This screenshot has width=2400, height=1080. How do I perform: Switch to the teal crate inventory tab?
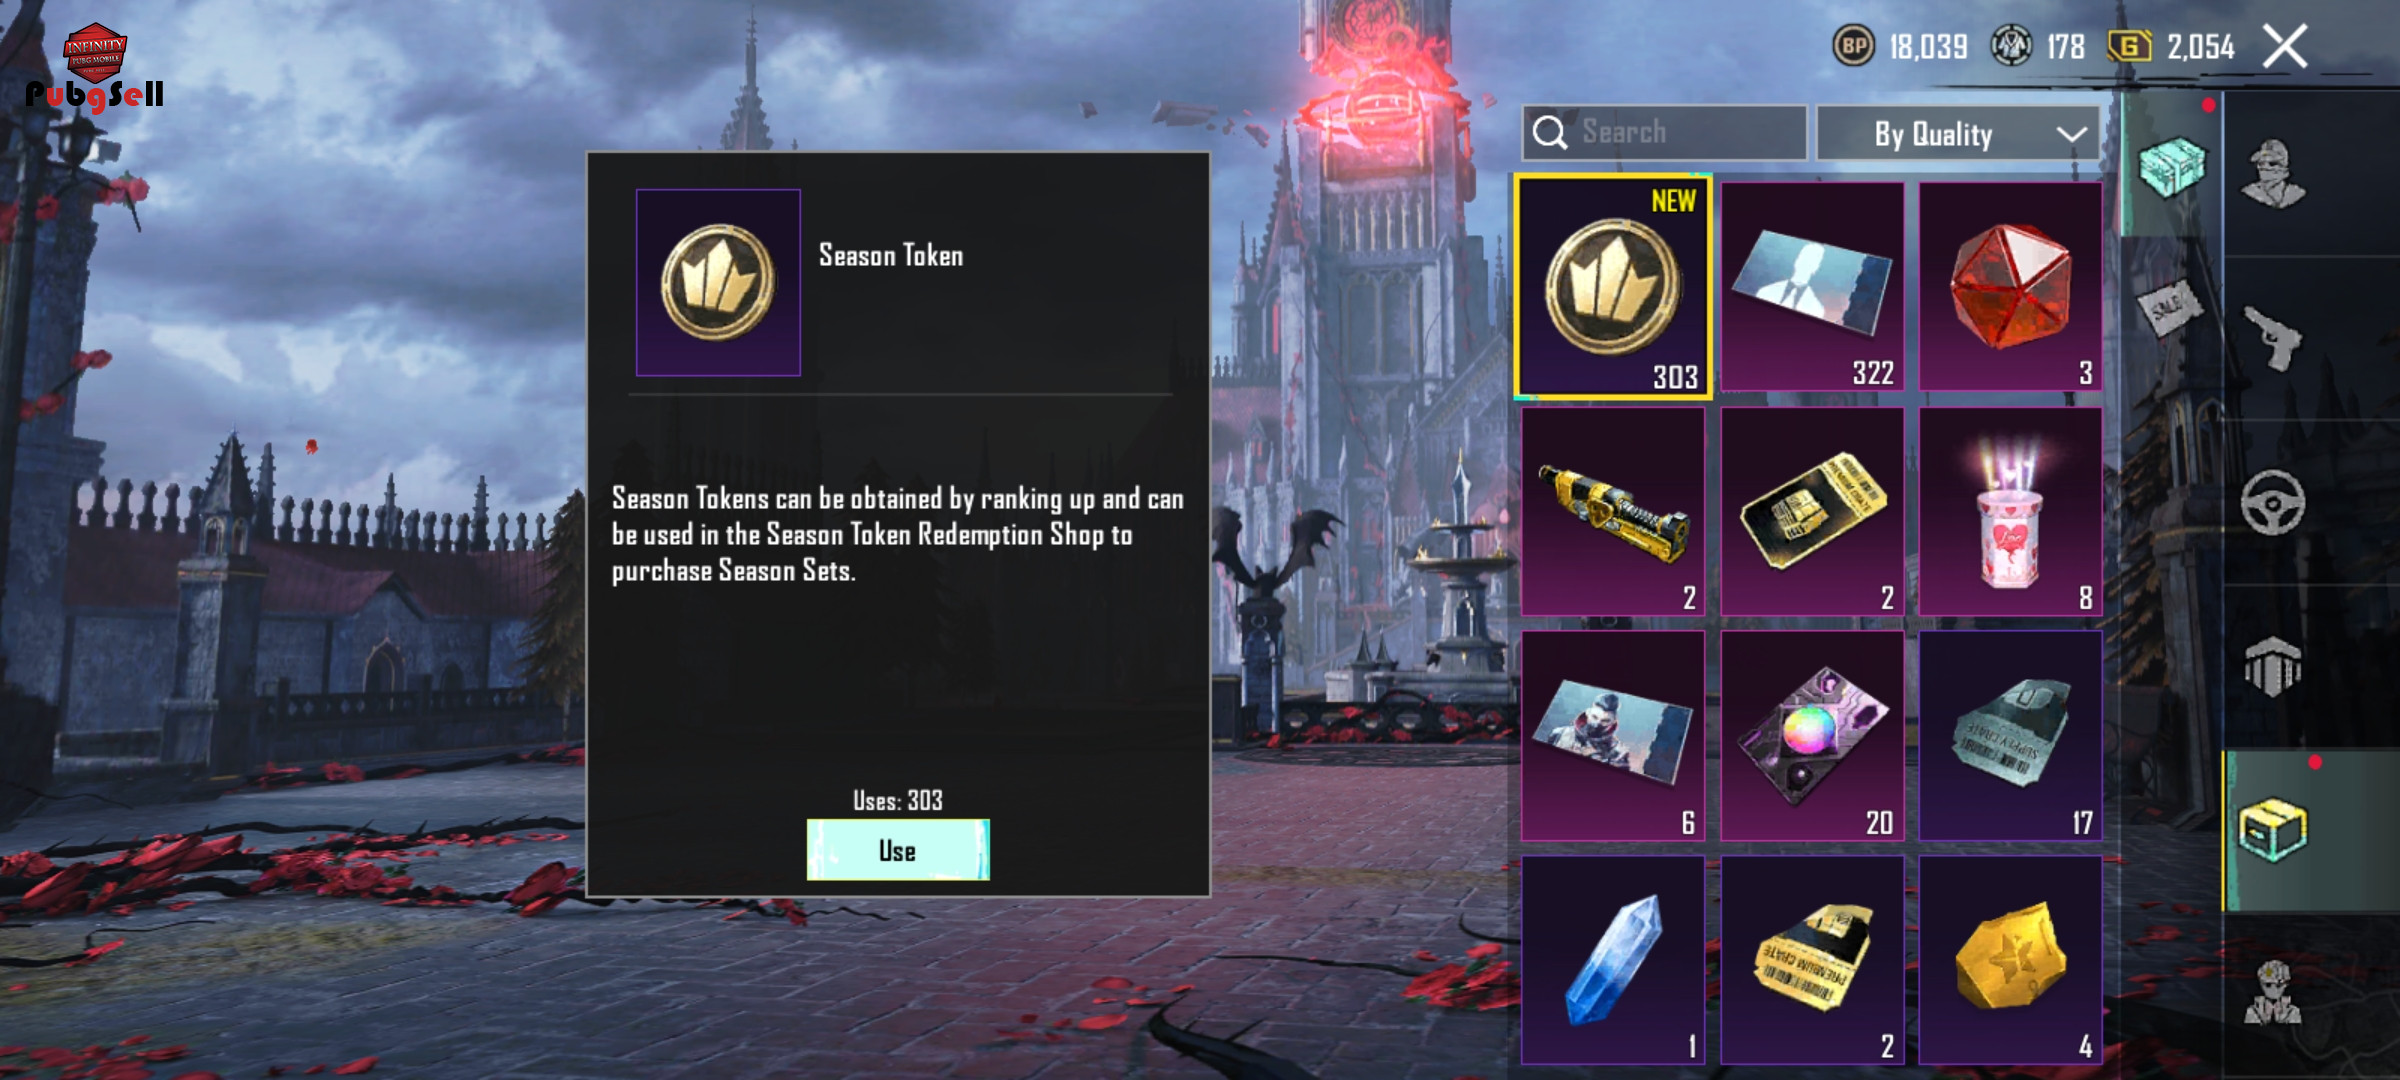(2171, 166)
